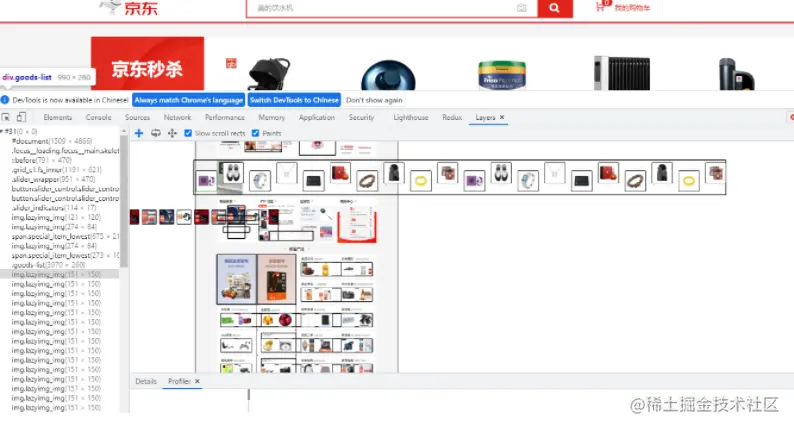Click Always match Chrome's language button
794x429 pixels.
pos(188,100)
